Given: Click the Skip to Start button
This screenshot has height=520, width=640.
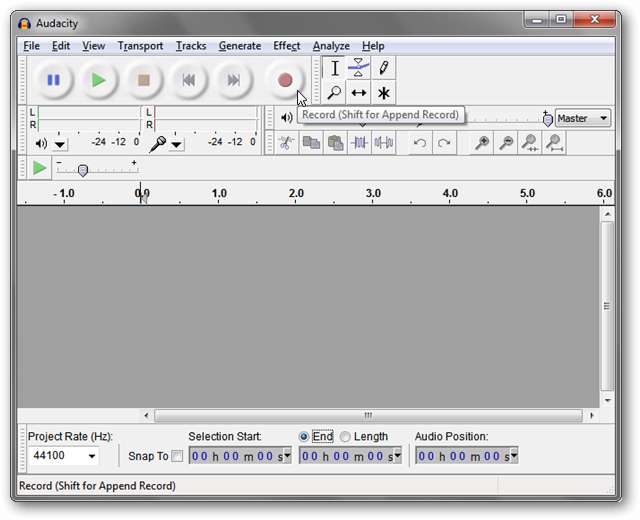Looking at the screenshot, I should click(x=187, y=80).
